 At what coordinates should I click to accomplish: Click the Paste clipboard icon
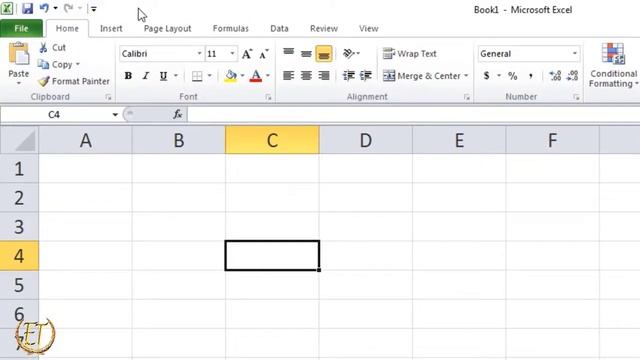click(19, 54)
